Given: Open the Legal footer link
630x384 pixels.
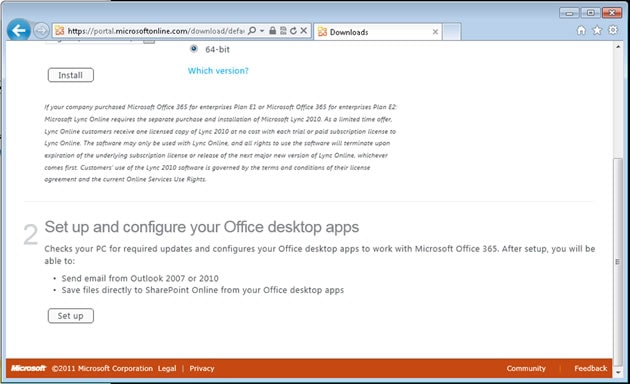Looking at the screenshot, I should pyautogui.click(x=167, y=368).
